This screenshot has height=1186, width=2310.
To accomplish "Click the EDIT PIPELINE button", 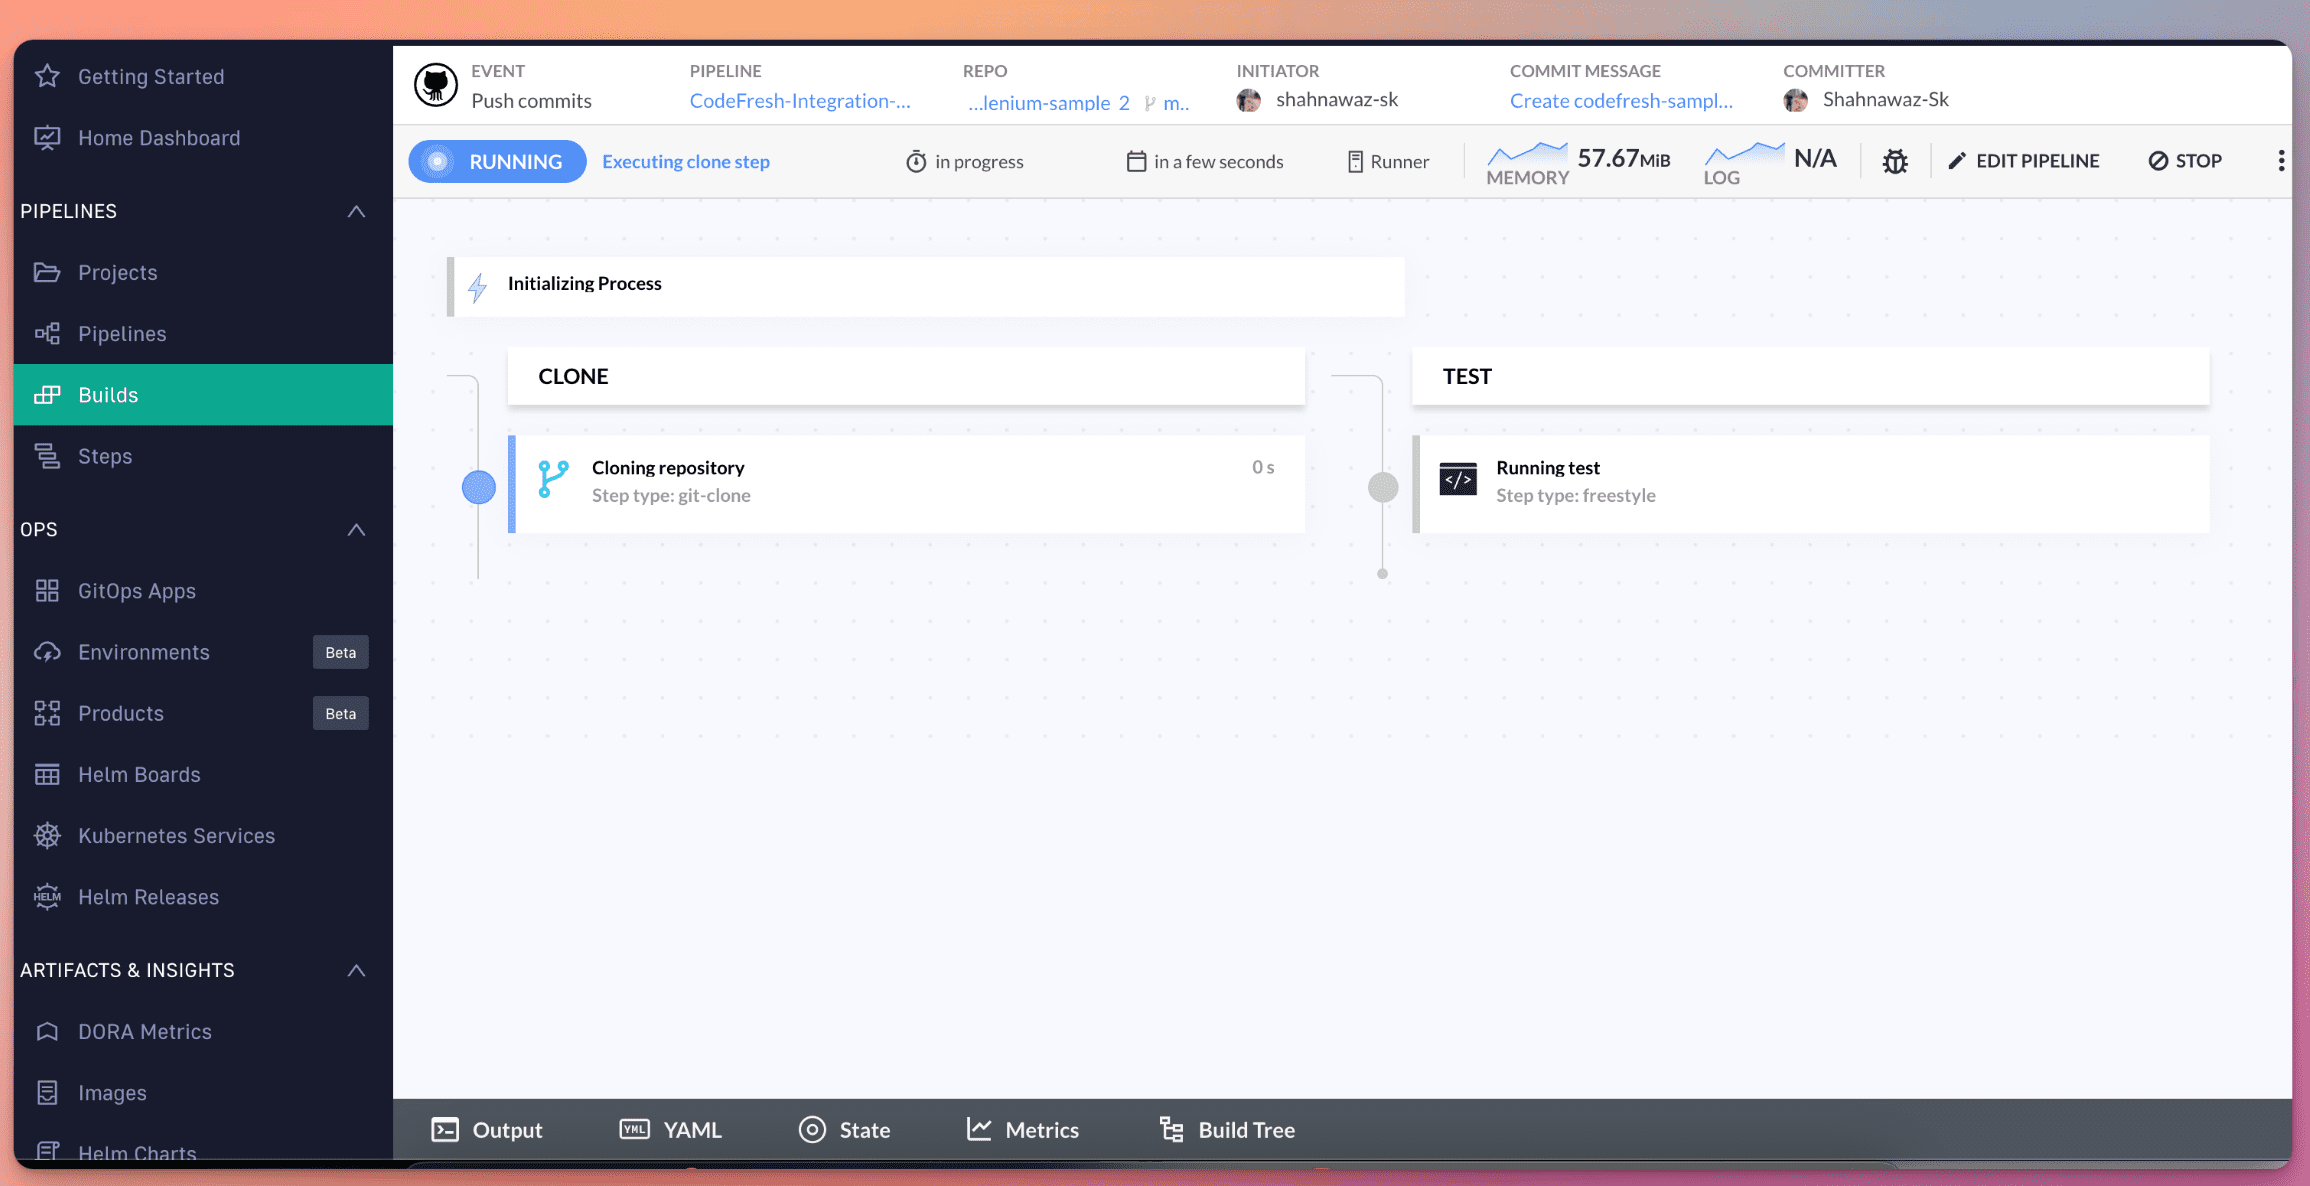I will pyautogui.click(x=2023, y=161).
